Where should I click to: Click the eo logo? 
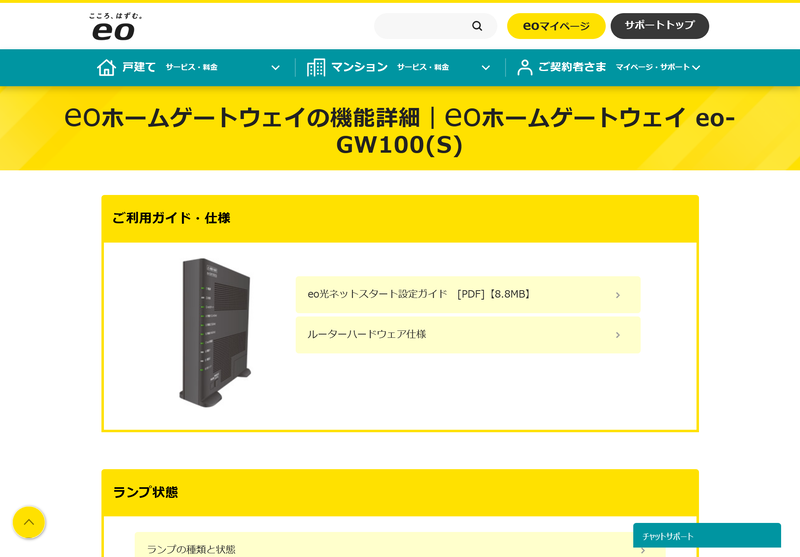(114, 27)
